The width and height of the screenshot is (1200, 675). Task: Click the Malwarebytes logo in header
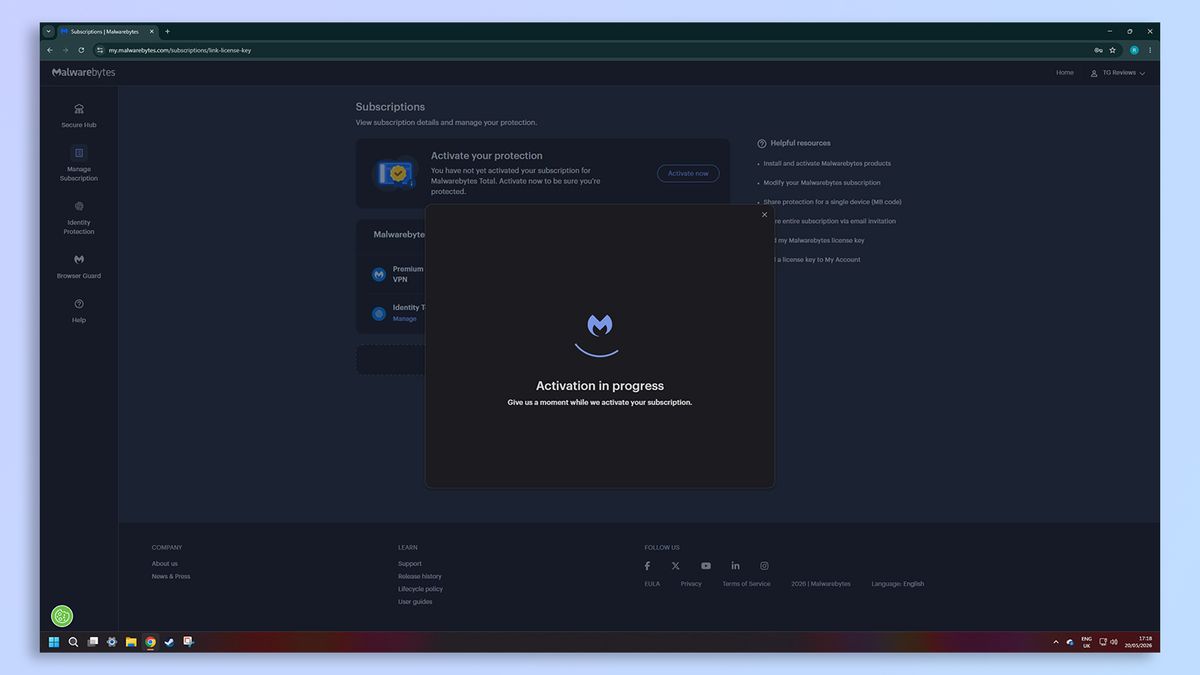[x=84, y=72]
